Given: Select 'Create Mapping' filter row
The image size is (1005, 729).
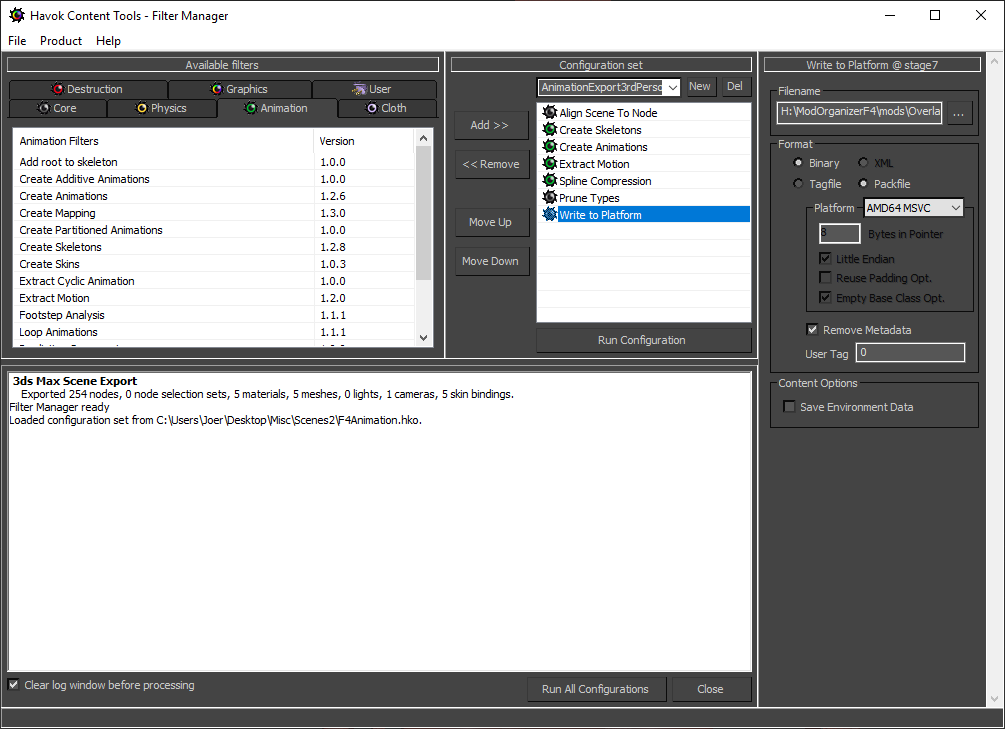Looking at the screenshot, I should [x=214, y=213].
